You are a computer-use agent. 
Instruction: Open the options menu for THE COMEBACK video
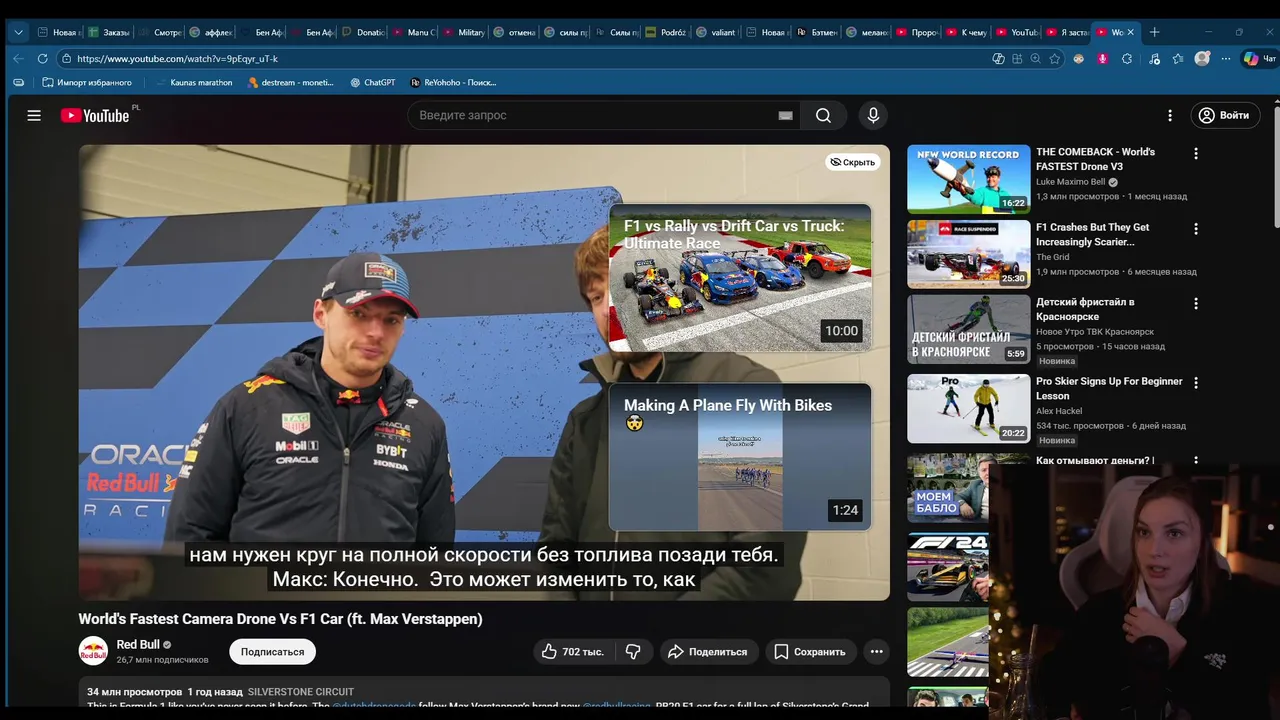tap(1195, 154)
